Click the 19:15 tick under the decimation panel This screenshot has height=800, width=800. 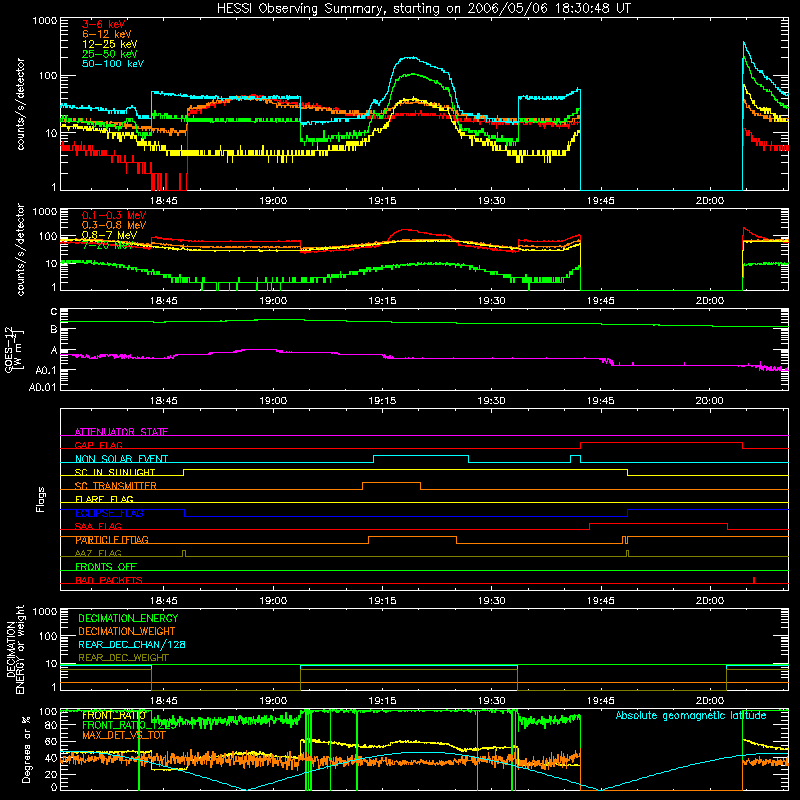382,701
